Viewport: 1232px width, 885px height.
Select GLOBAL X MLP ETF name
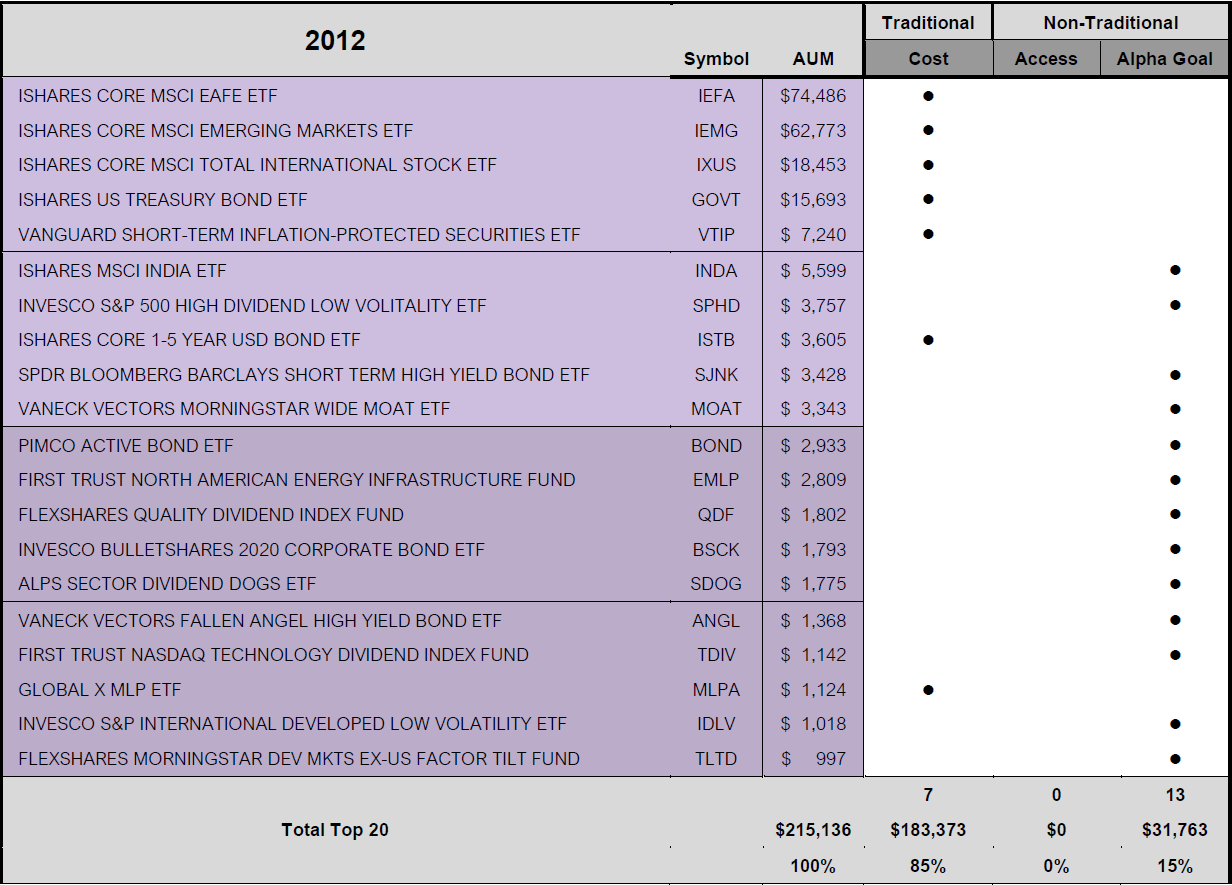(x=100, y=690)
